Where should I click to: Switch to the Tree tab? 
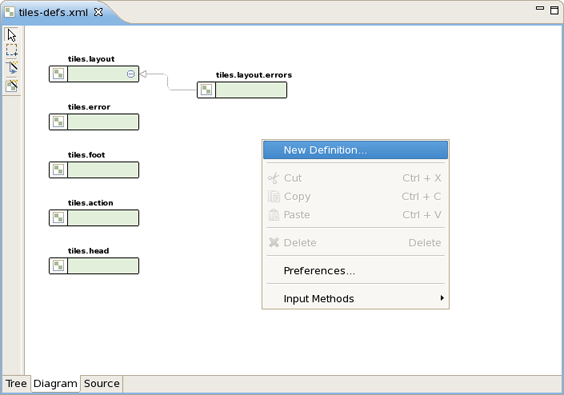pyautogui.click(x=16, y=383)
